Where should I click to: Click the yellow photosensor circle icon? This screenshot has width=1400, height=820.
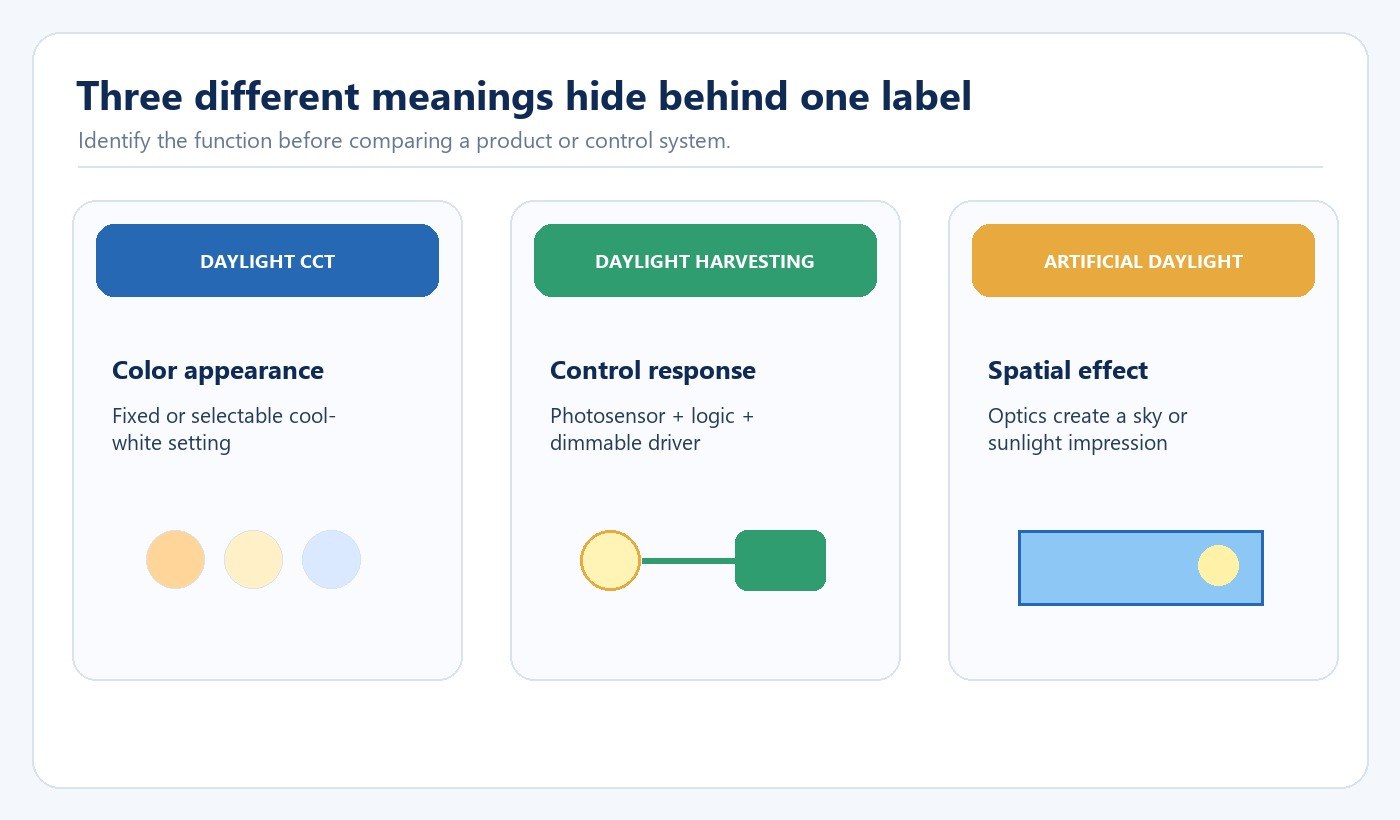(610, 560)
